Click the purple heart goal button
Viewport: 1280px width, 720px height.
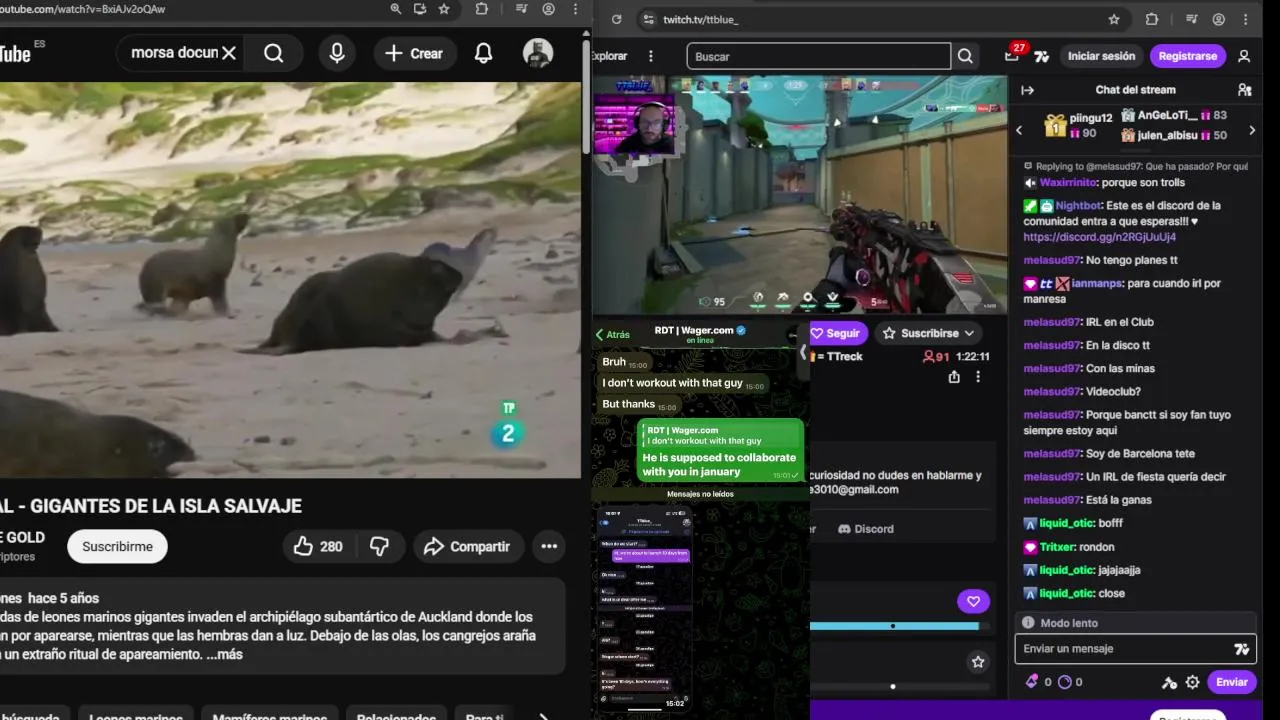pos(973,601)
